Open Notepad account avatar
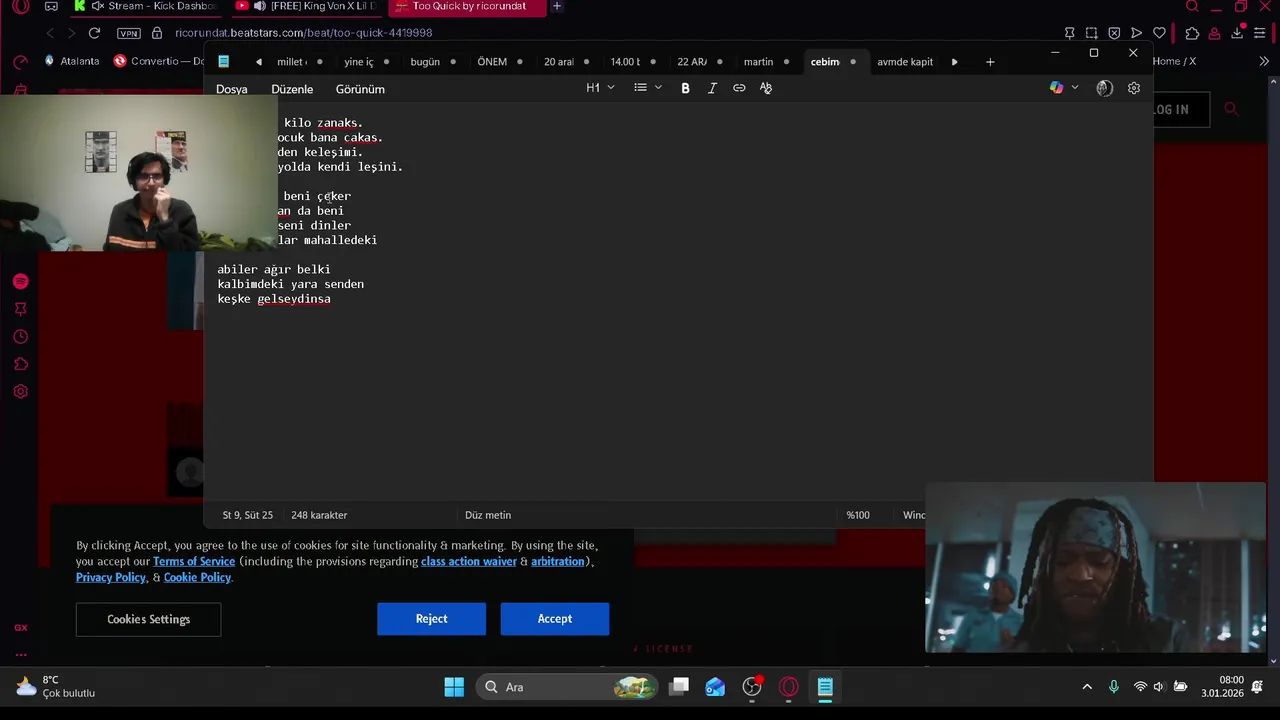The width and height of the screenshot is (1280, 720). (x=1104, y=88)
